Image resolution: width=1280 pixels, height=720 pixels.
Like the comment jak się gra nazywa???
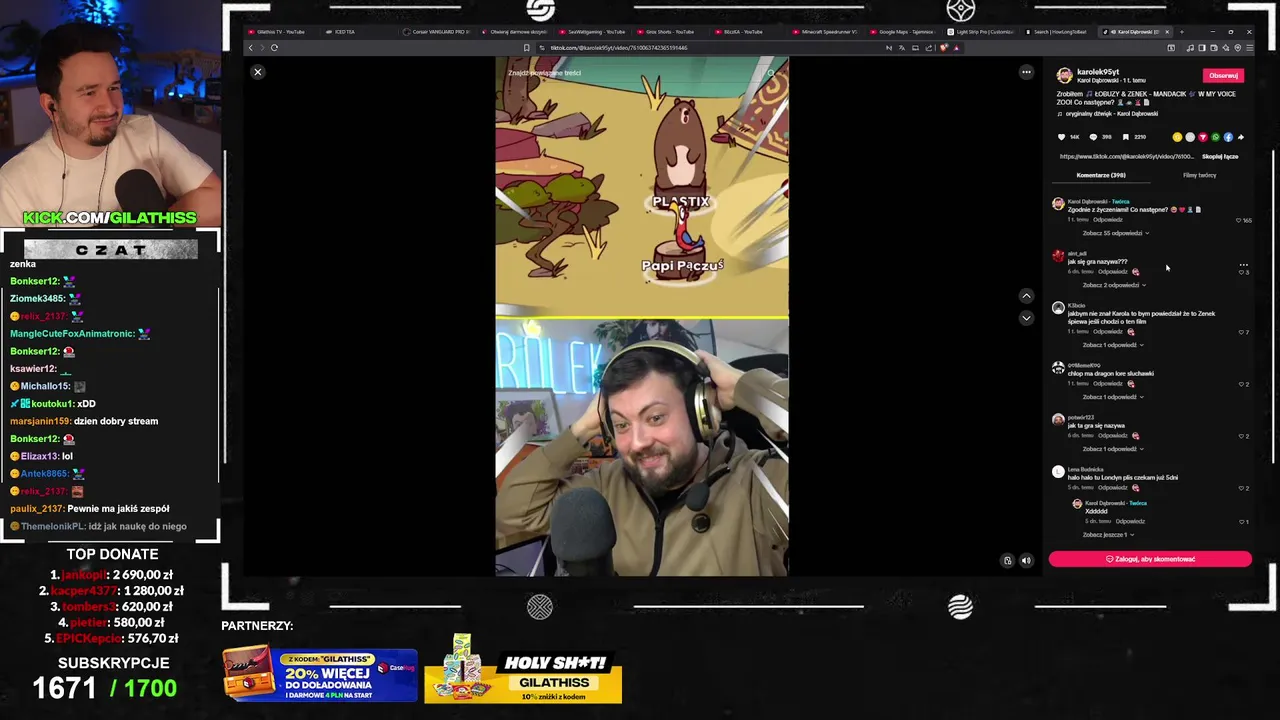1243,272
